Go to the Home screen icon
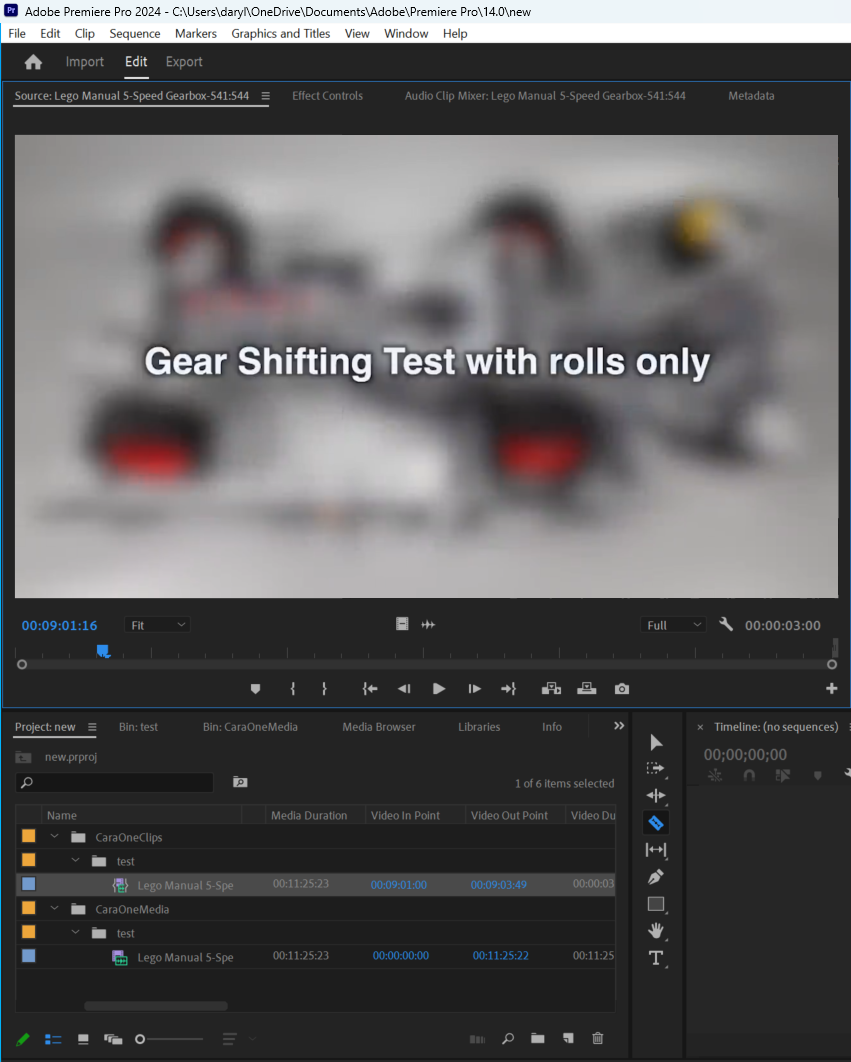 [33, 62]
